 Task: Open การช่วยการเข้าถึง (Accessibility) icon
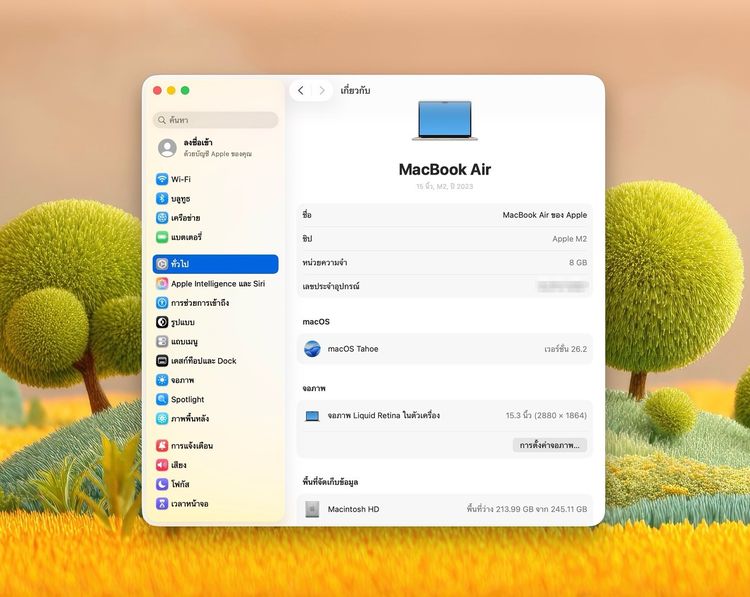click(x=162, y=302)
